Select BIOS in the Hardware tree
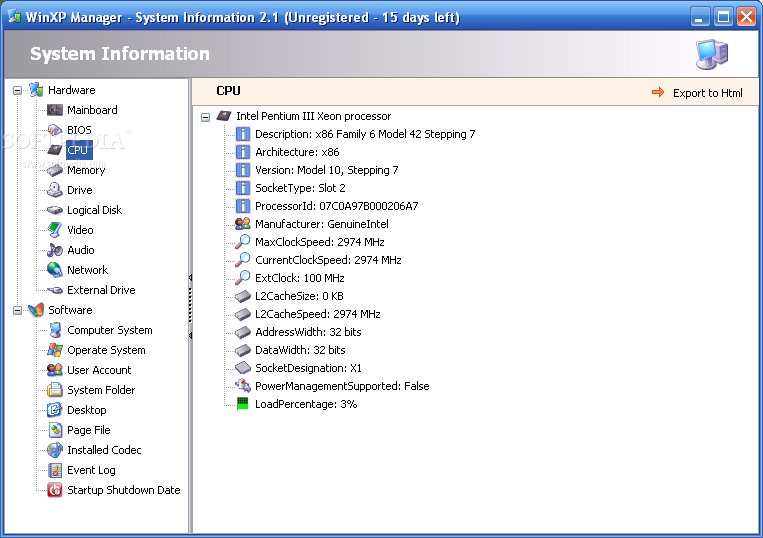763x538 pixels. tap(79, 130)
